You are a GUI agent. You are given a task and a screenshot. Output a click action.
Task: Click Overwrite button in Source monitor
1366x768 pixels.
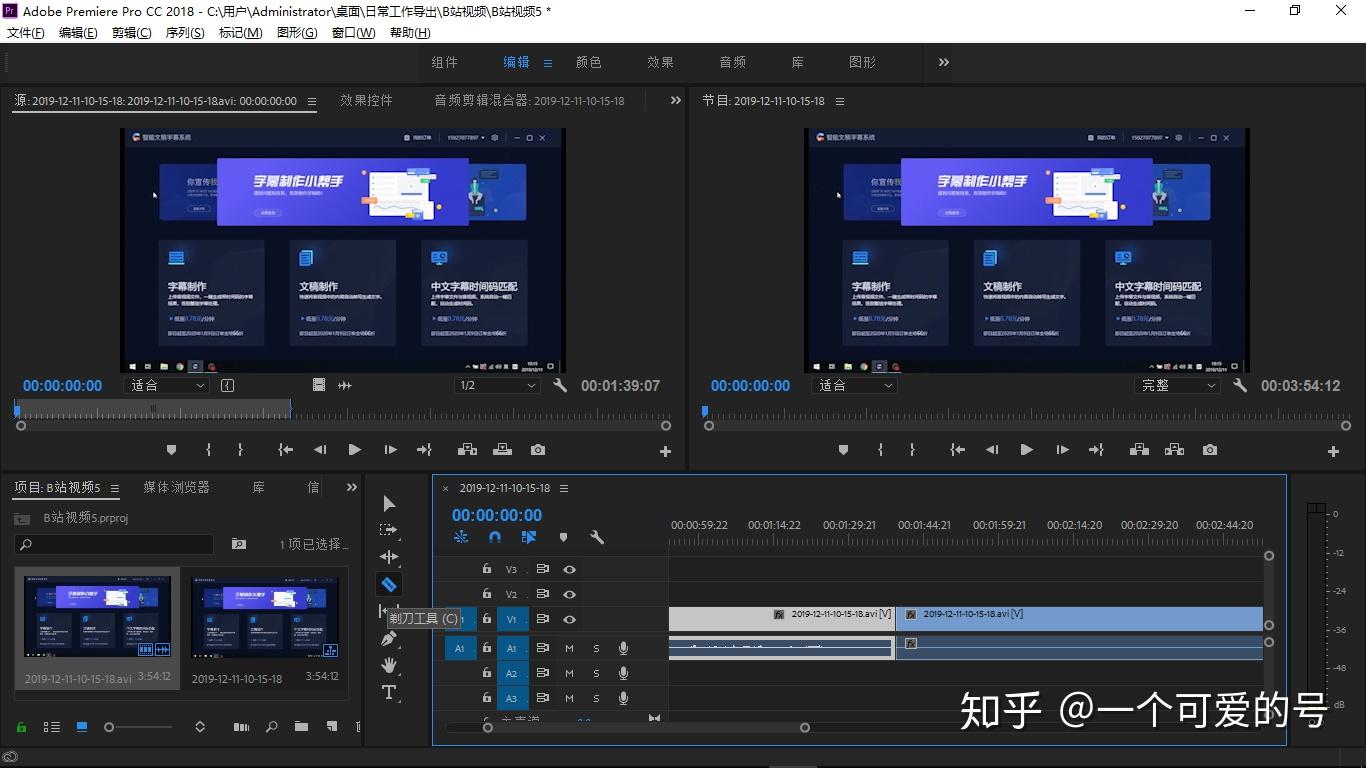pos(502,450)
